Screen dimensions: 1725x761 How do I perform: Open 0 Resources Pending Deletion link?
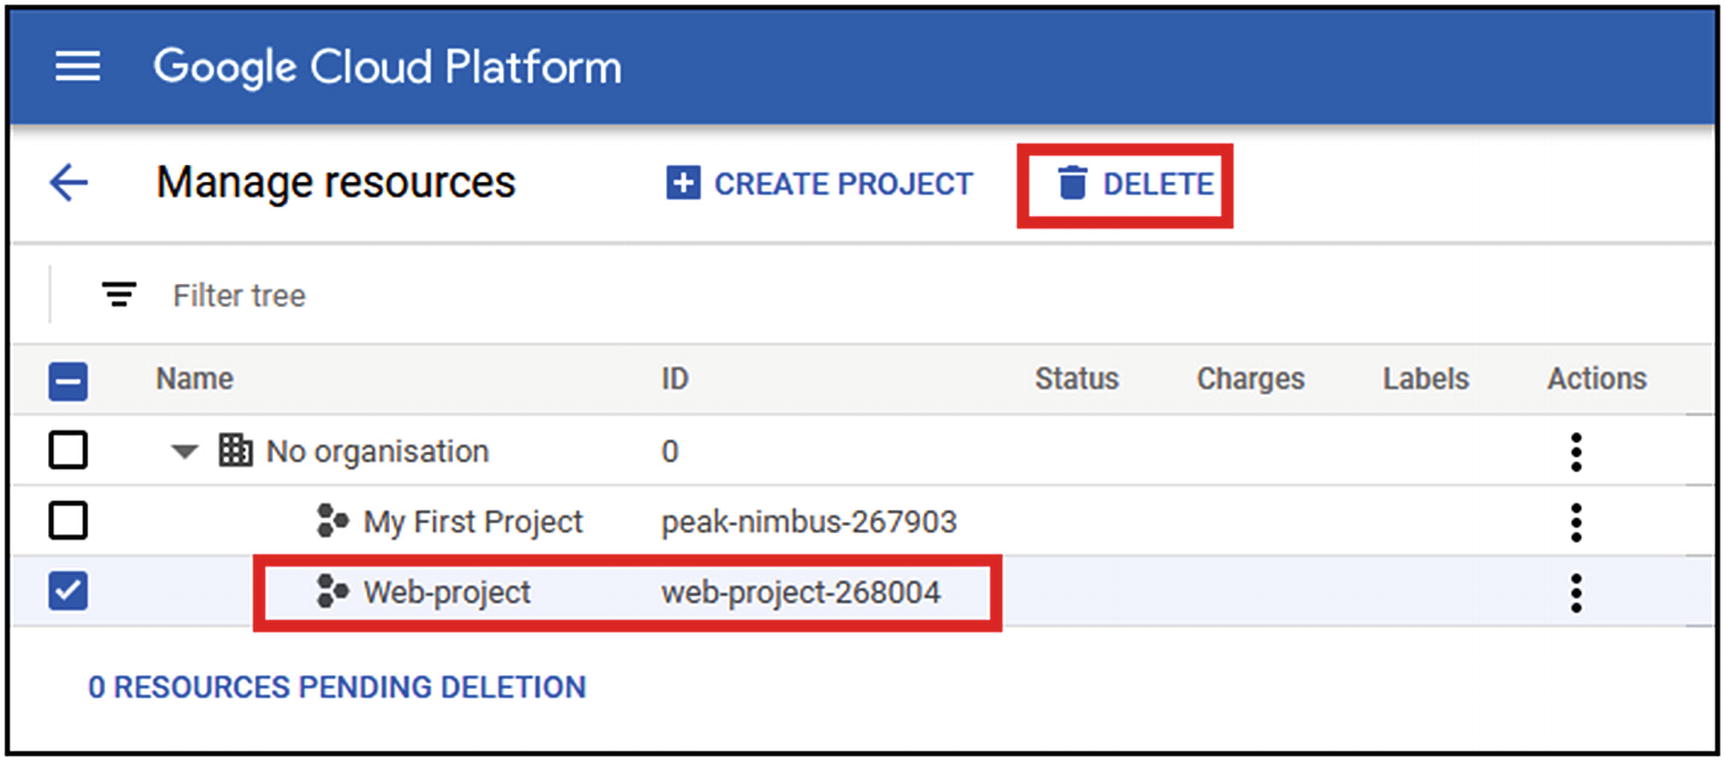tap(337, 687)
